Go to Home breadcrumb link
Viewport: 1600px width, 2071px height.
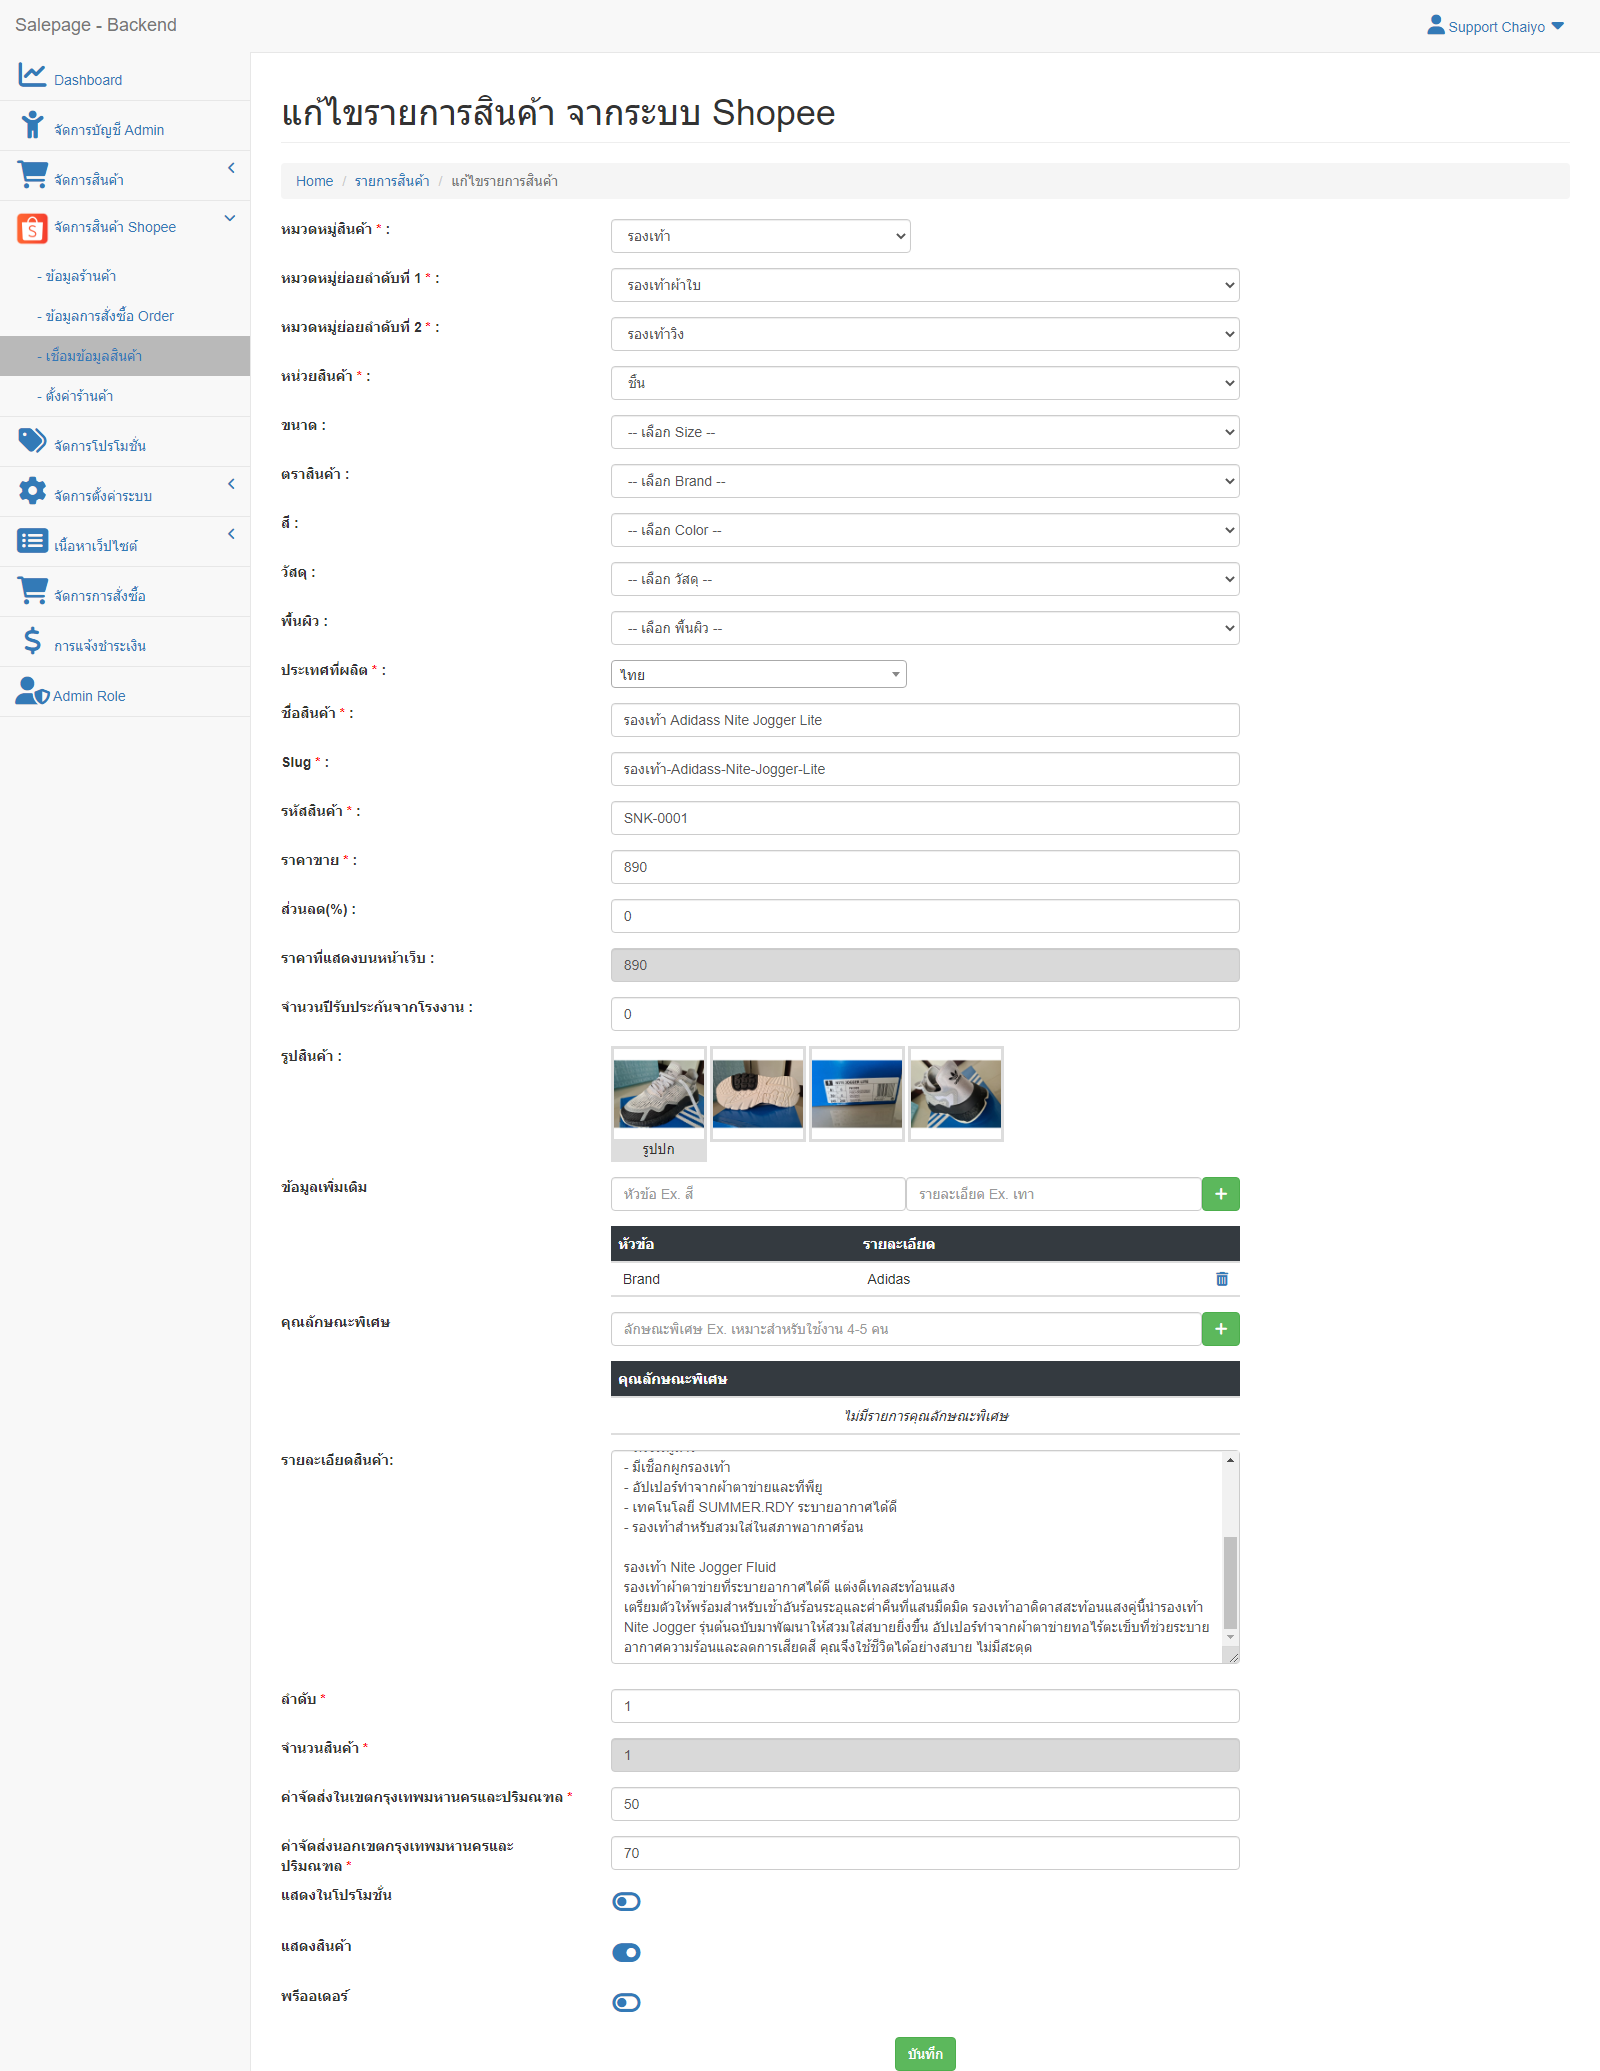[x=314, y=181]
